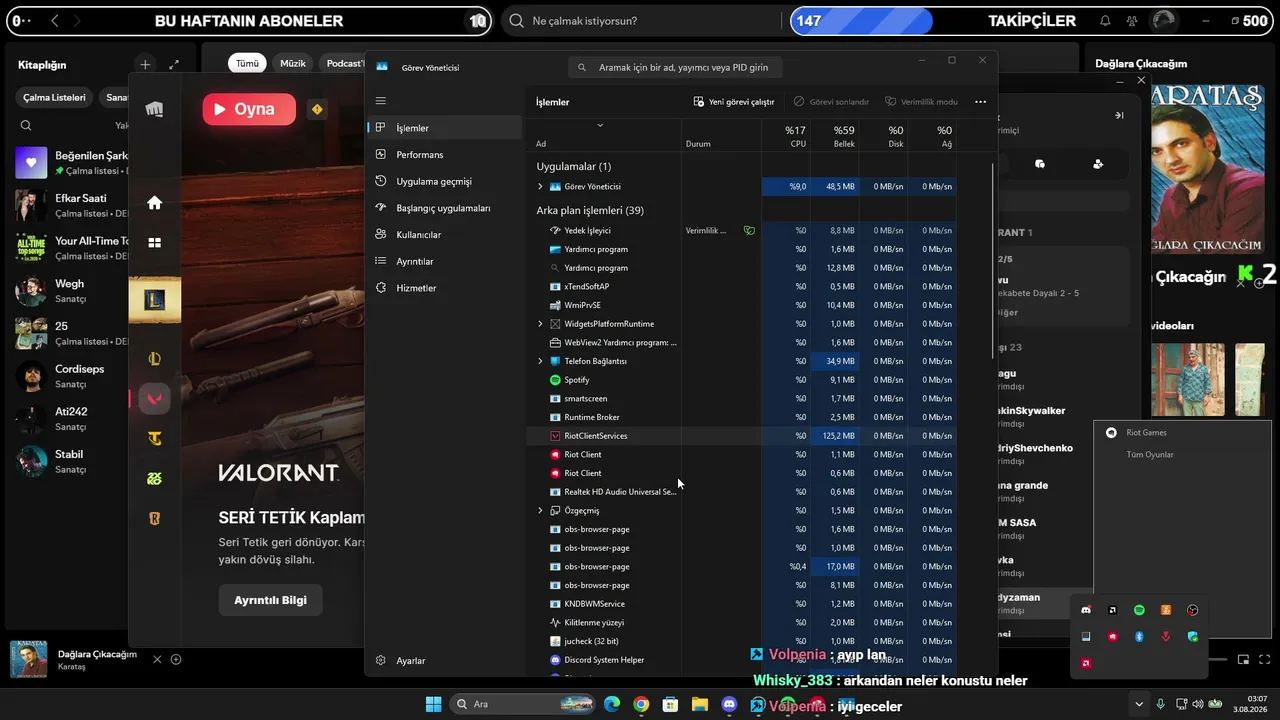Toggle fullscreen in Spotify player bar
Image resolution: width=1280 pixels, height=720 pixels.
pyautogui.click(x=1266, y=659)
